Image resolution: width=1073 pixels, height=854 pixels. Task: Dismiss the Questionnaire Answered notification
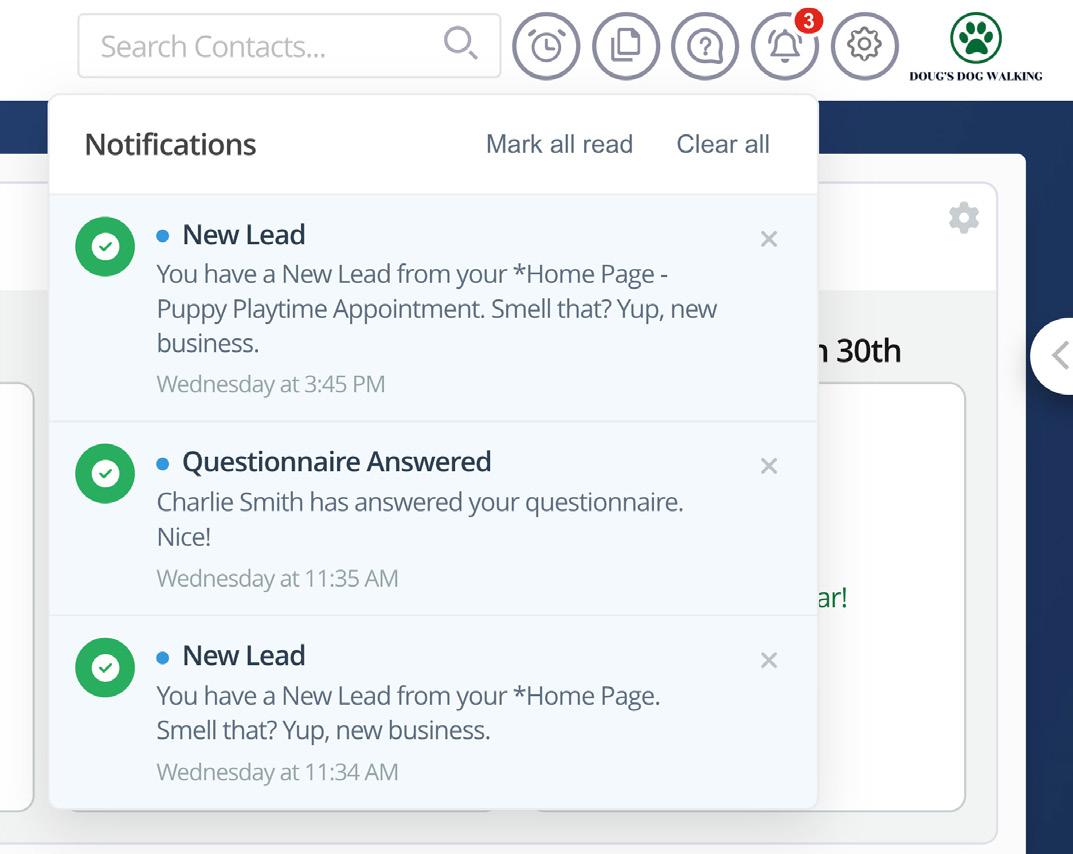pos(769,466)
